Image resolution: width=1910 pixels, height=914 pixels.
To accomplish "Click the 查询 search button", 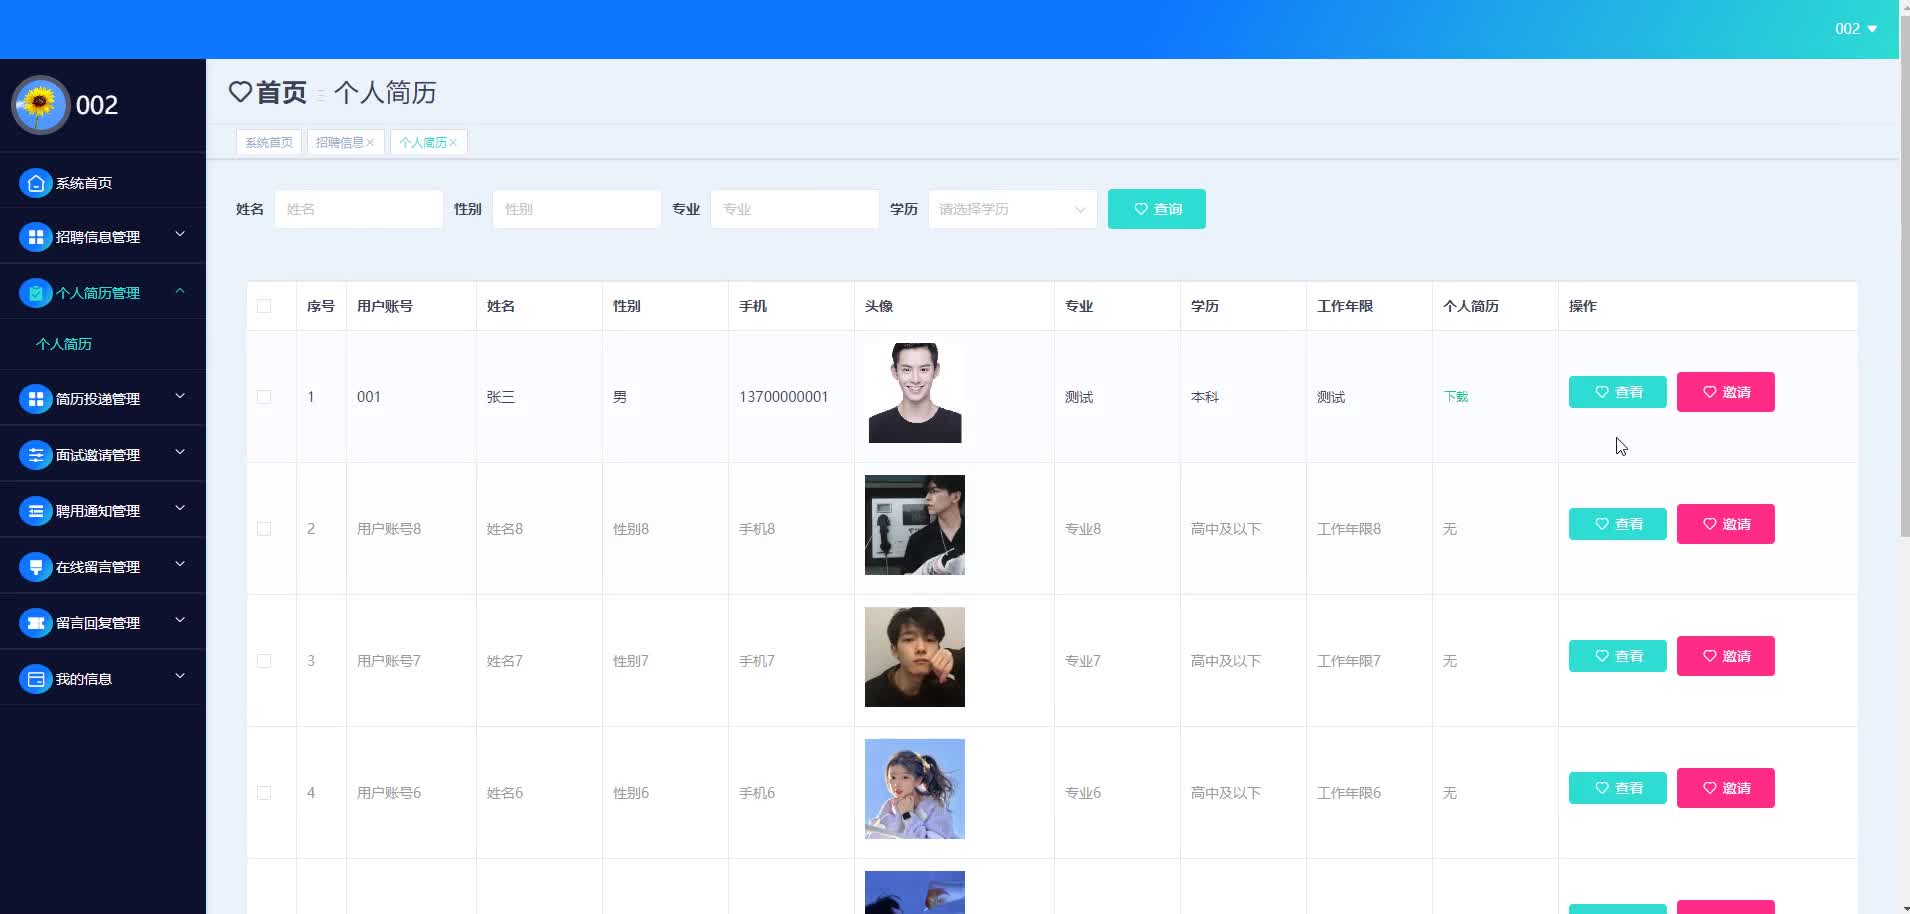I will pos(1156,209).
